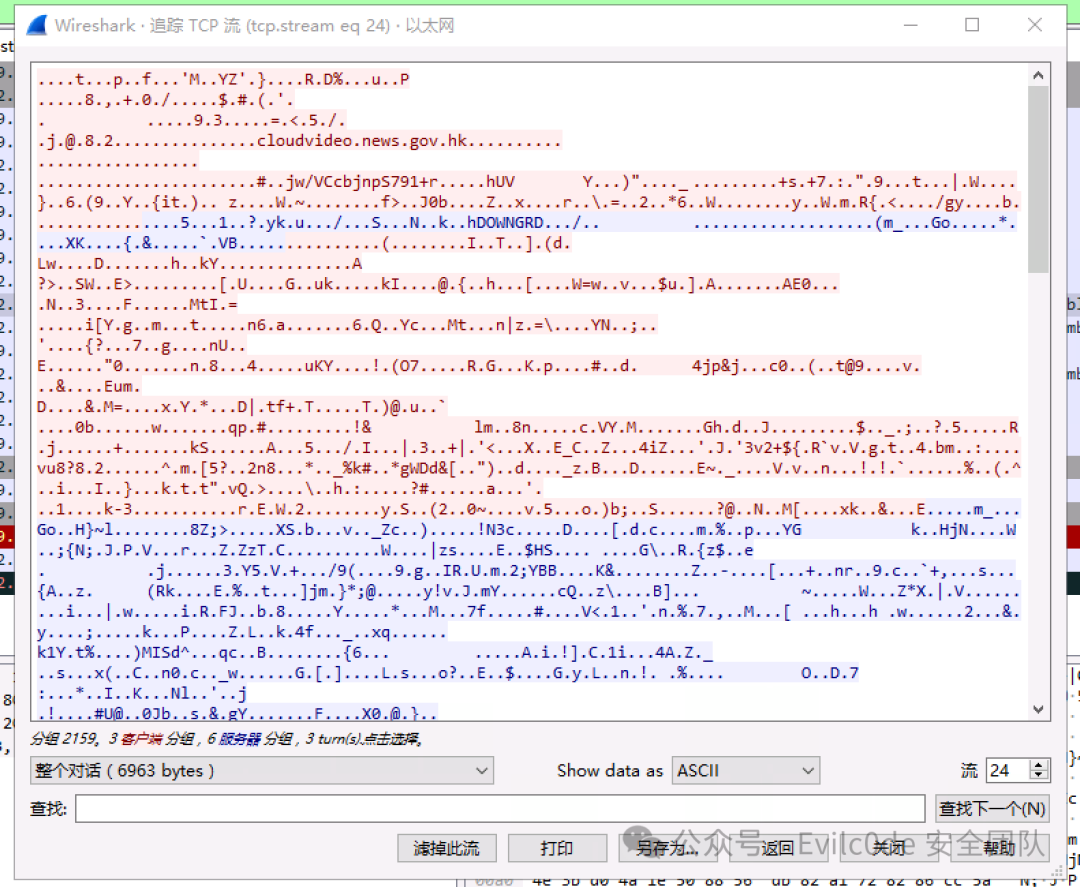
Task: Click the Show data as label
Action: pos(610,771)
